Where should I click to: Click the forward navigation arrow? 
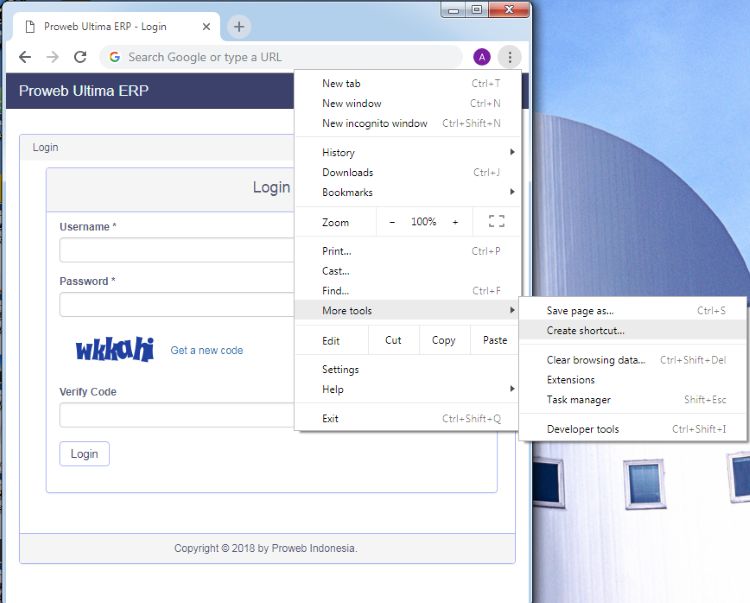53,57
